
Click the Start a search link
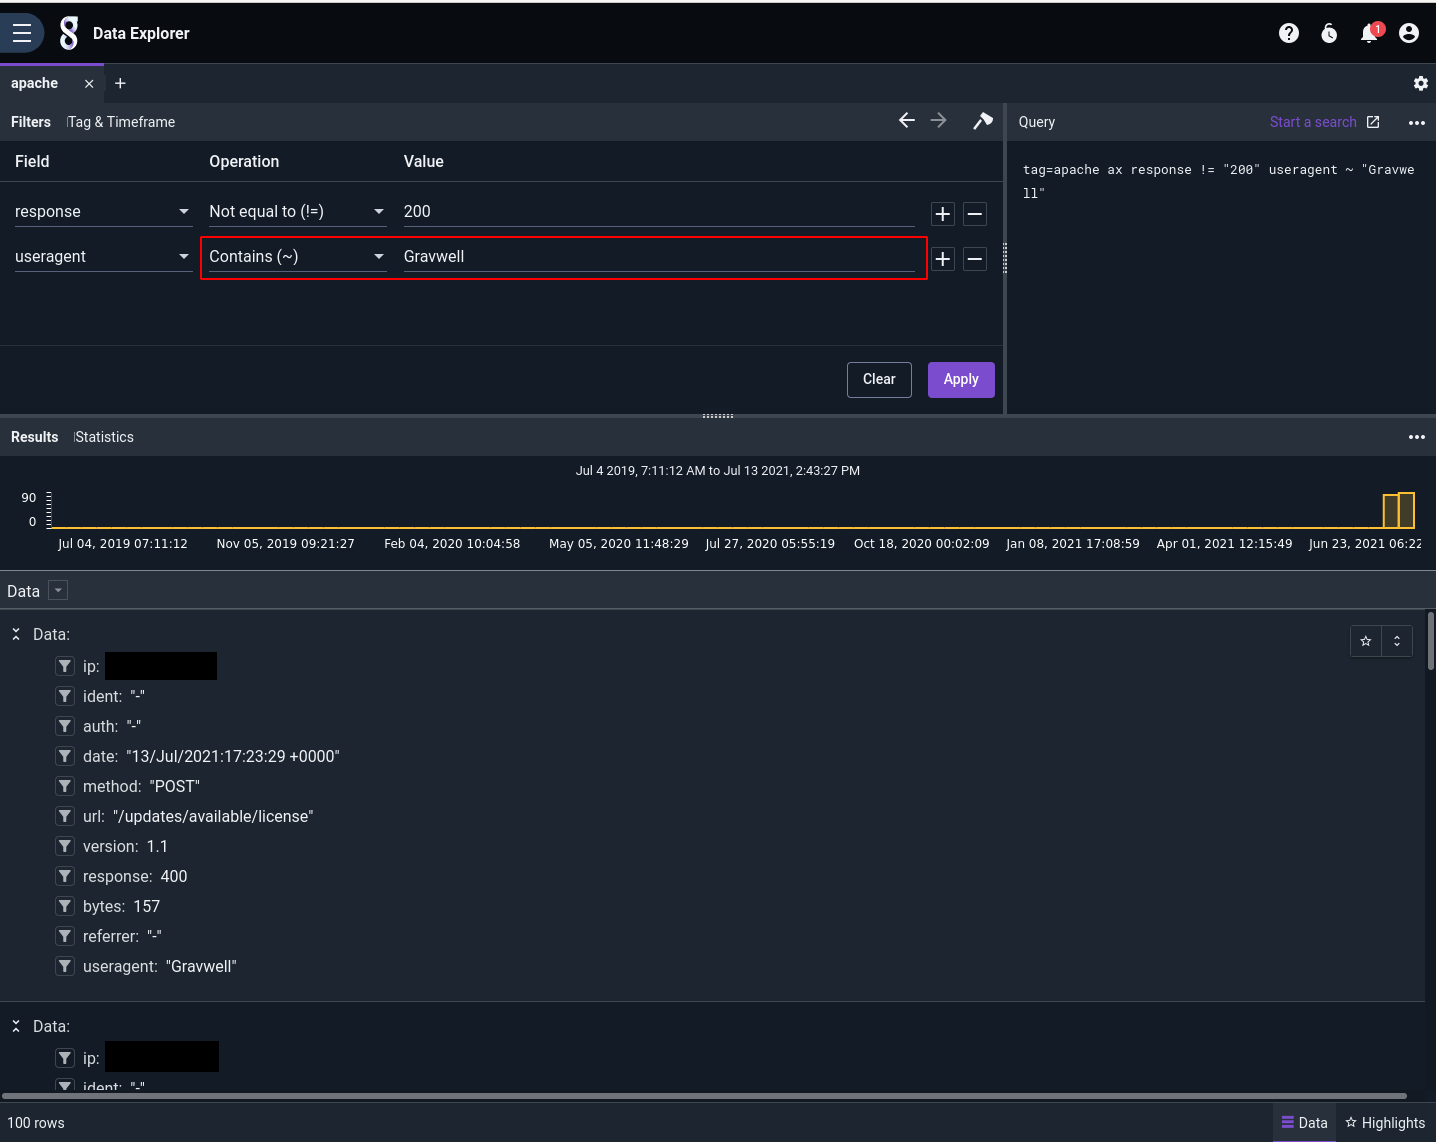pyautogui.click(x=1313, y=122)
